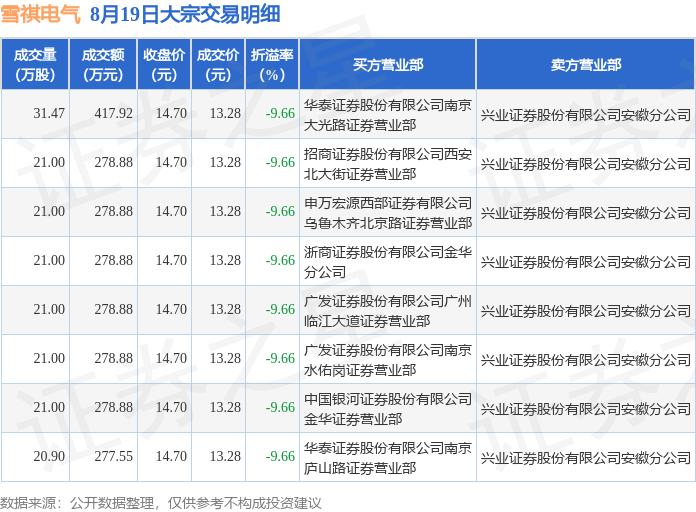Click buyer 浙商证券 金华分公司

tap(388, 262)
